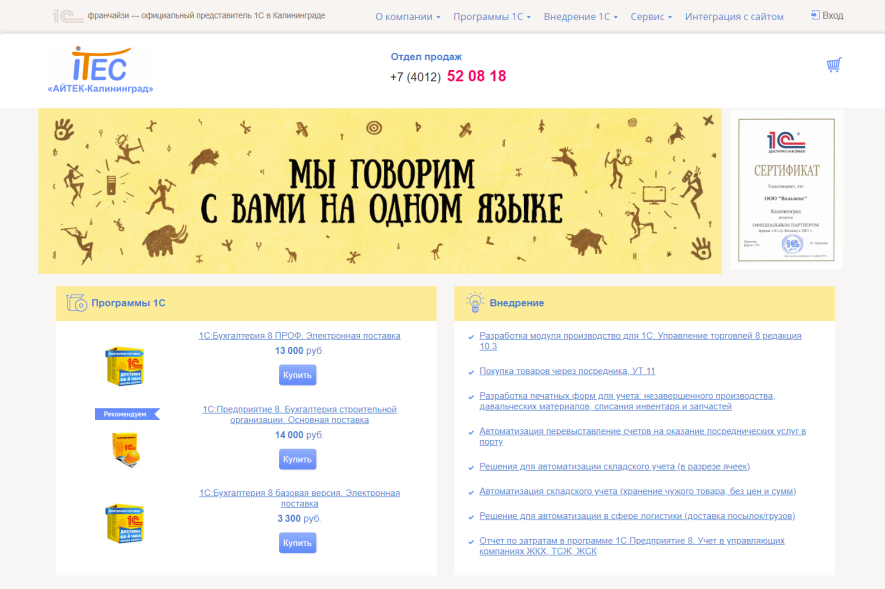Image resolution: width=885 pixels, height=589 pixels.
Task: Open 1С:Предприятие 8 Бухгалтерия строительной организации link
Action: tap(299, 415)
